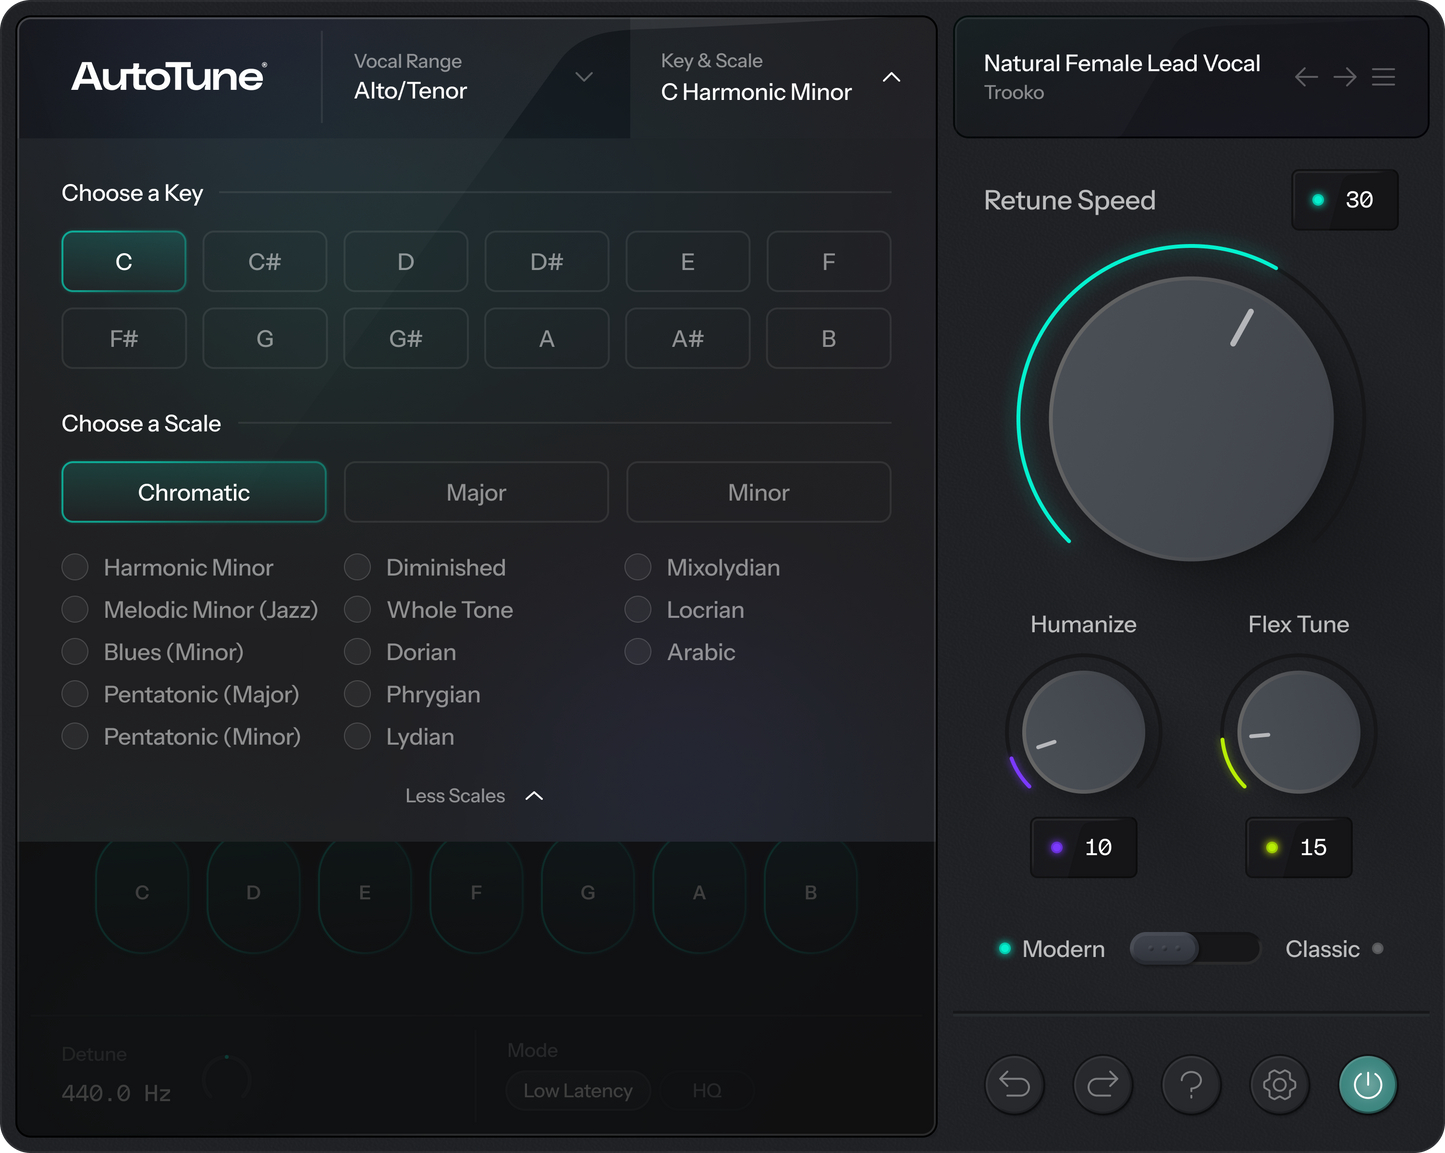Click the redo arrow icon
Image resolution: width=1445 pixels, height=1153 pixels.
1102,1085
